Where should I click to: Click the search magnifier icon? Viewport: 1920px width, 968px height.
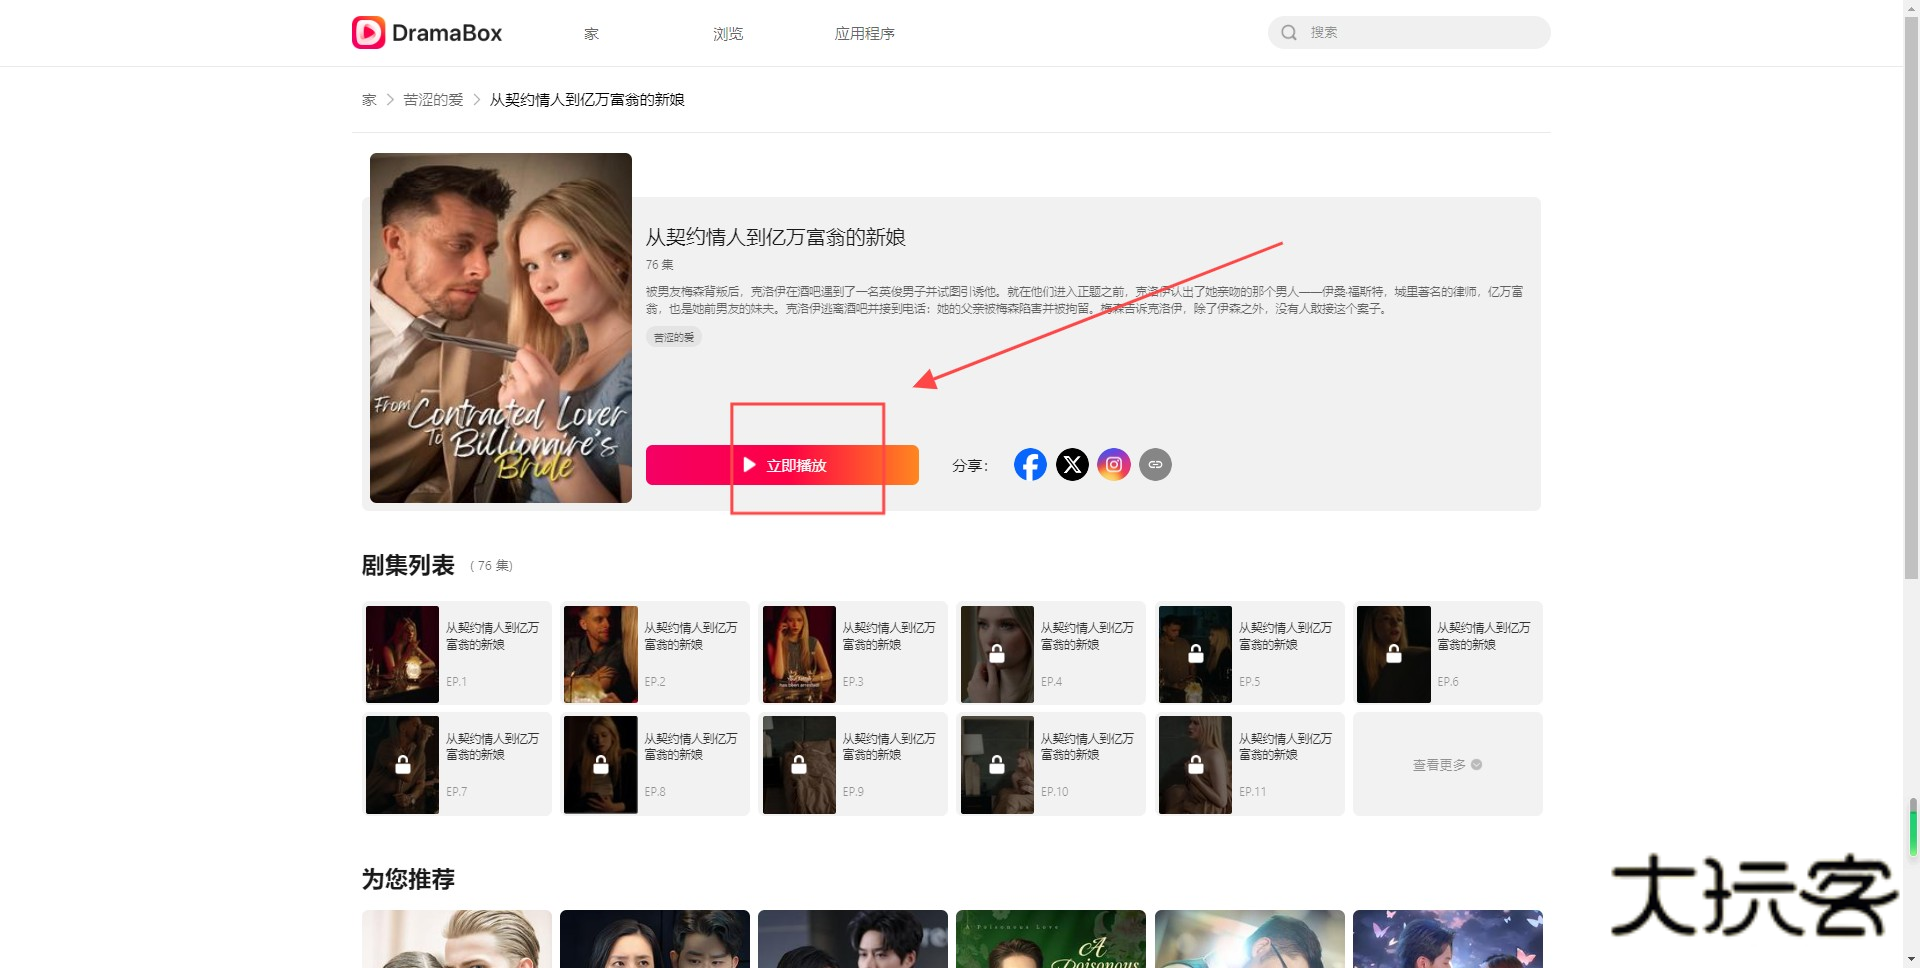click(1289, 33)
